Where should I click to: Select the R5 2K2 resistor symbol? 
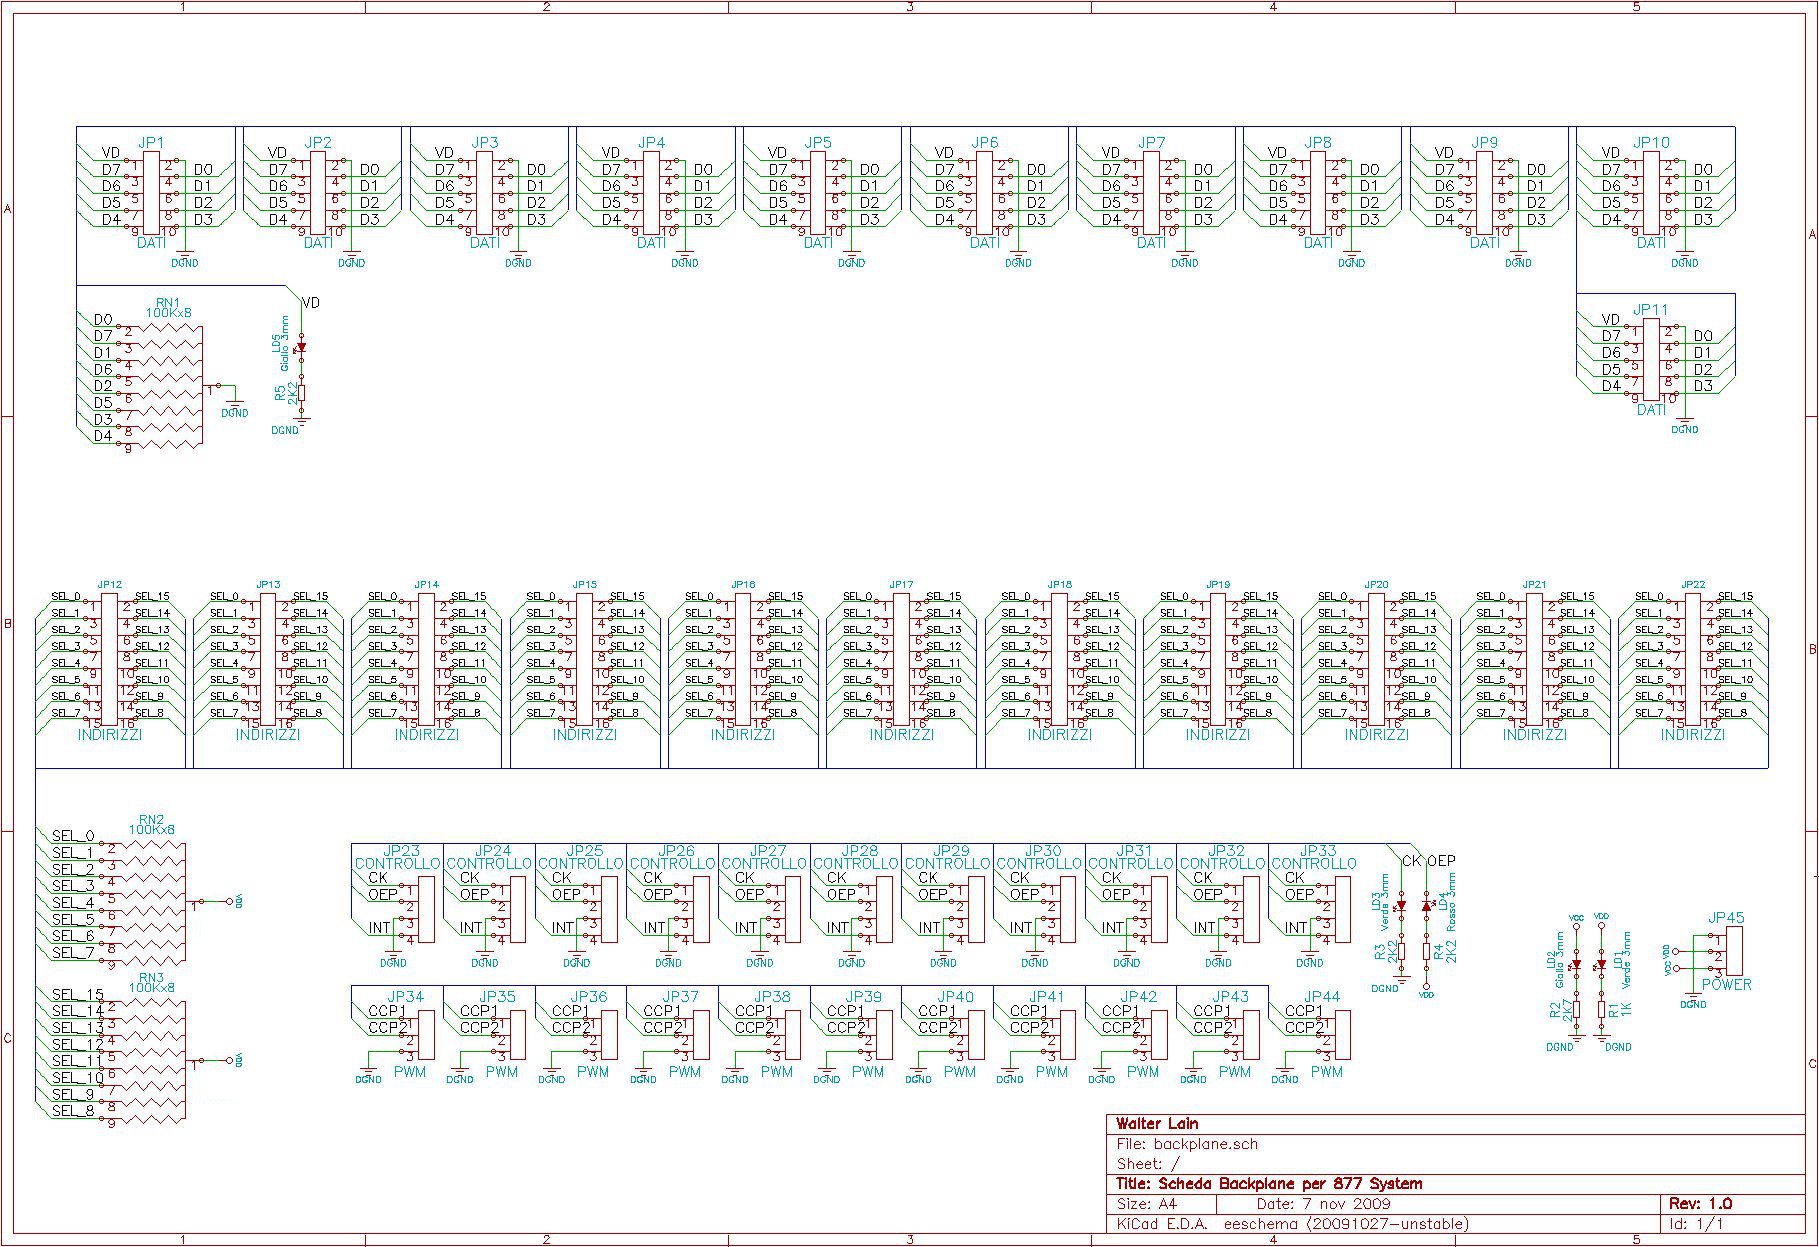(301, 394)
